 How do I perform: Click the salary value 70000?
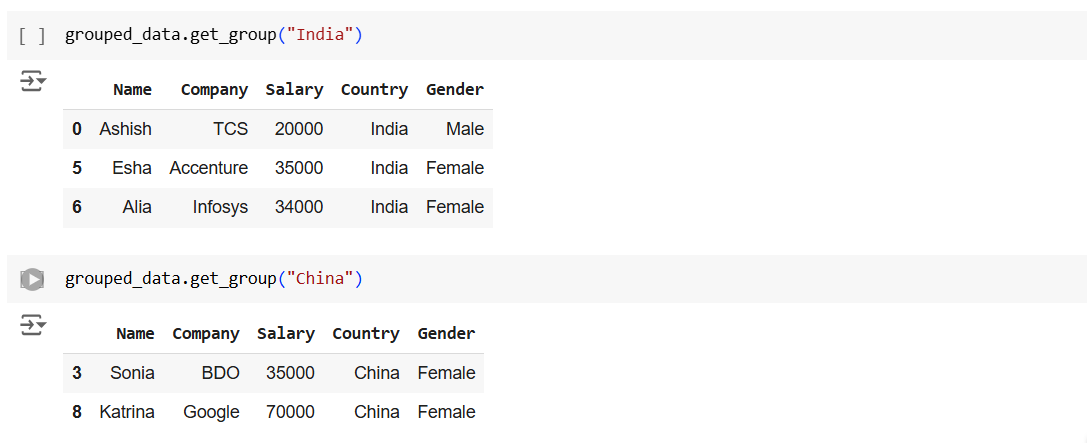coord(290,412)
